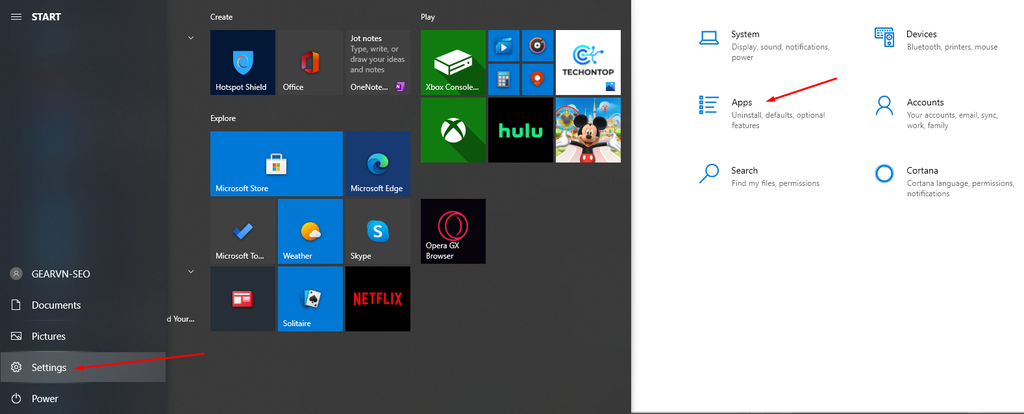The image size is (1024, 414).
Task: Open the Xbox Console Companion tile
Action: [x=453, y=63]
